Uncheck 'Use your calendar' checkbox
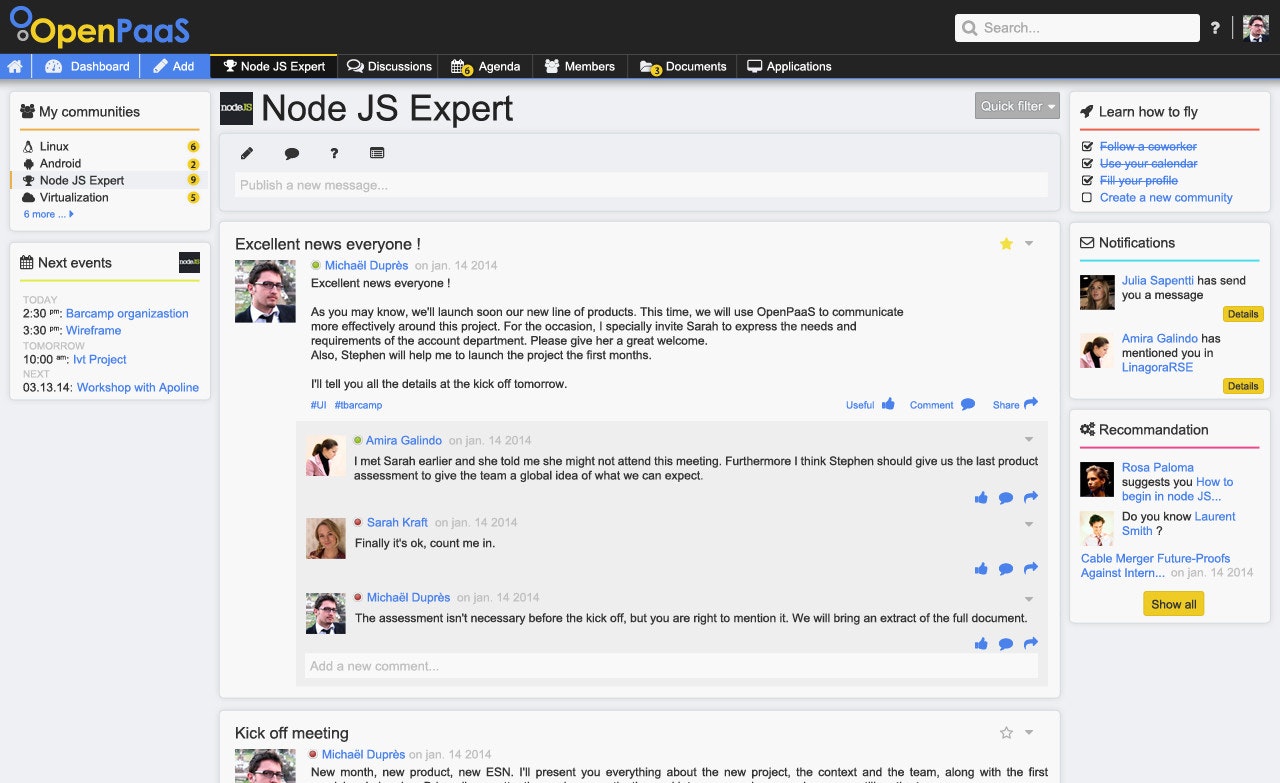This screenshot has height=783, width=1280. (x=1087, y=163)
